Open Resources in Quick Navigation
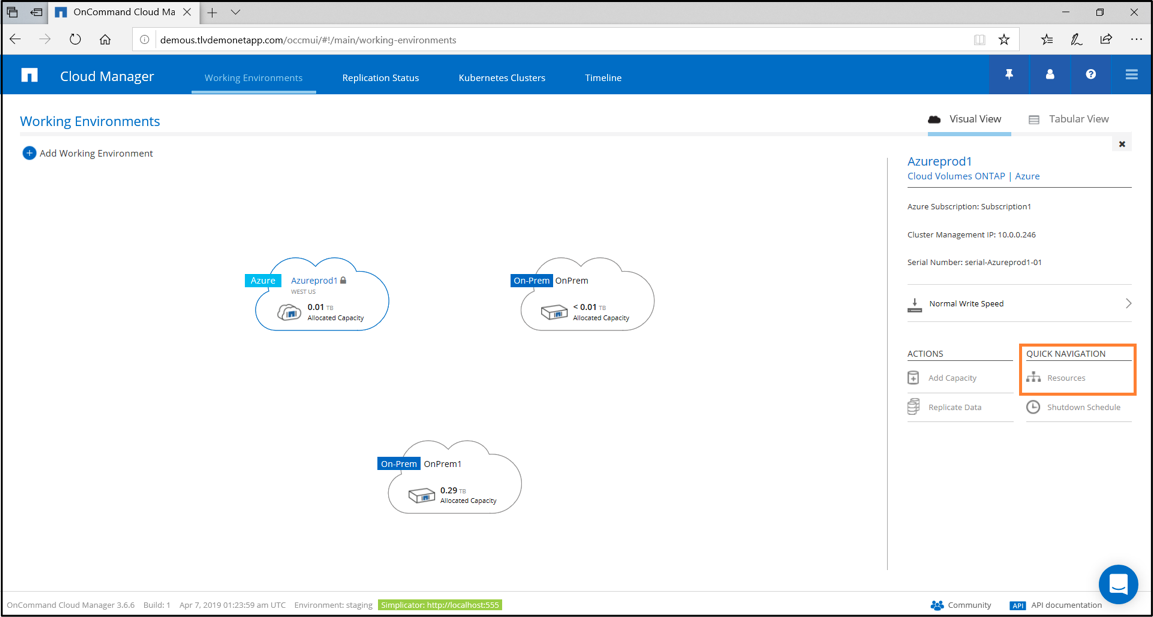 coord(1065,378)
